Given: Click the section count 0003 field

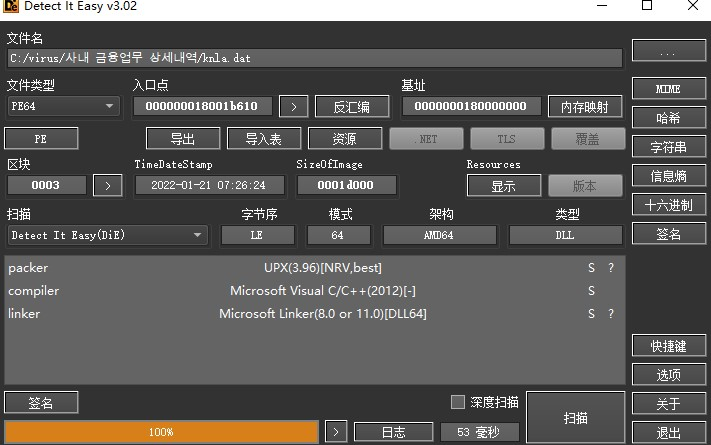Looking at the screenshot, I should point(46,186).
